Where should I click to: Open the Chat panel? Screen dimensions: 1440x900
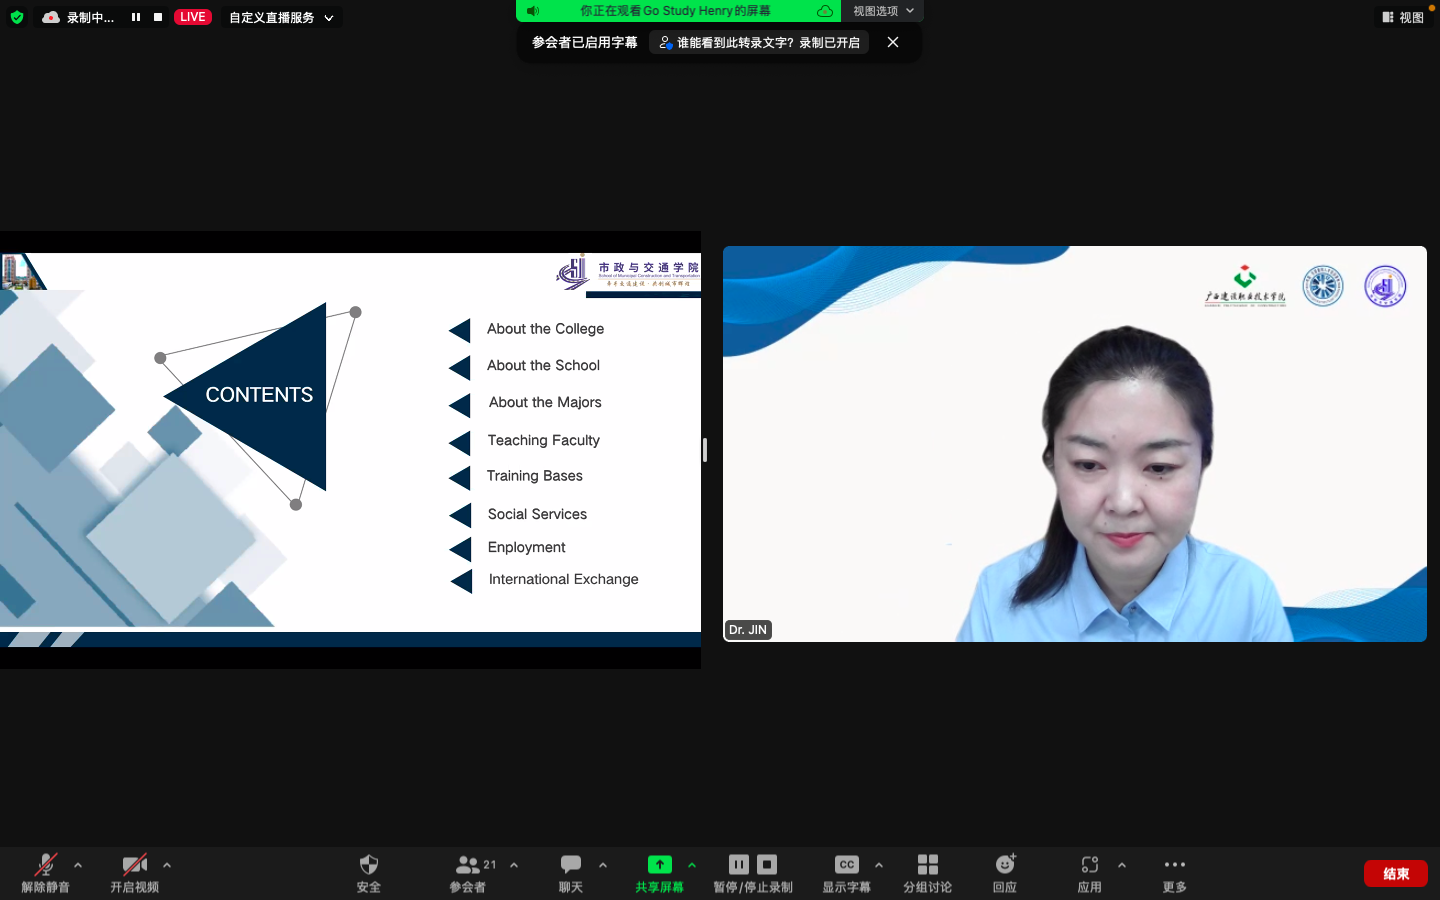(x=570, y=866)
